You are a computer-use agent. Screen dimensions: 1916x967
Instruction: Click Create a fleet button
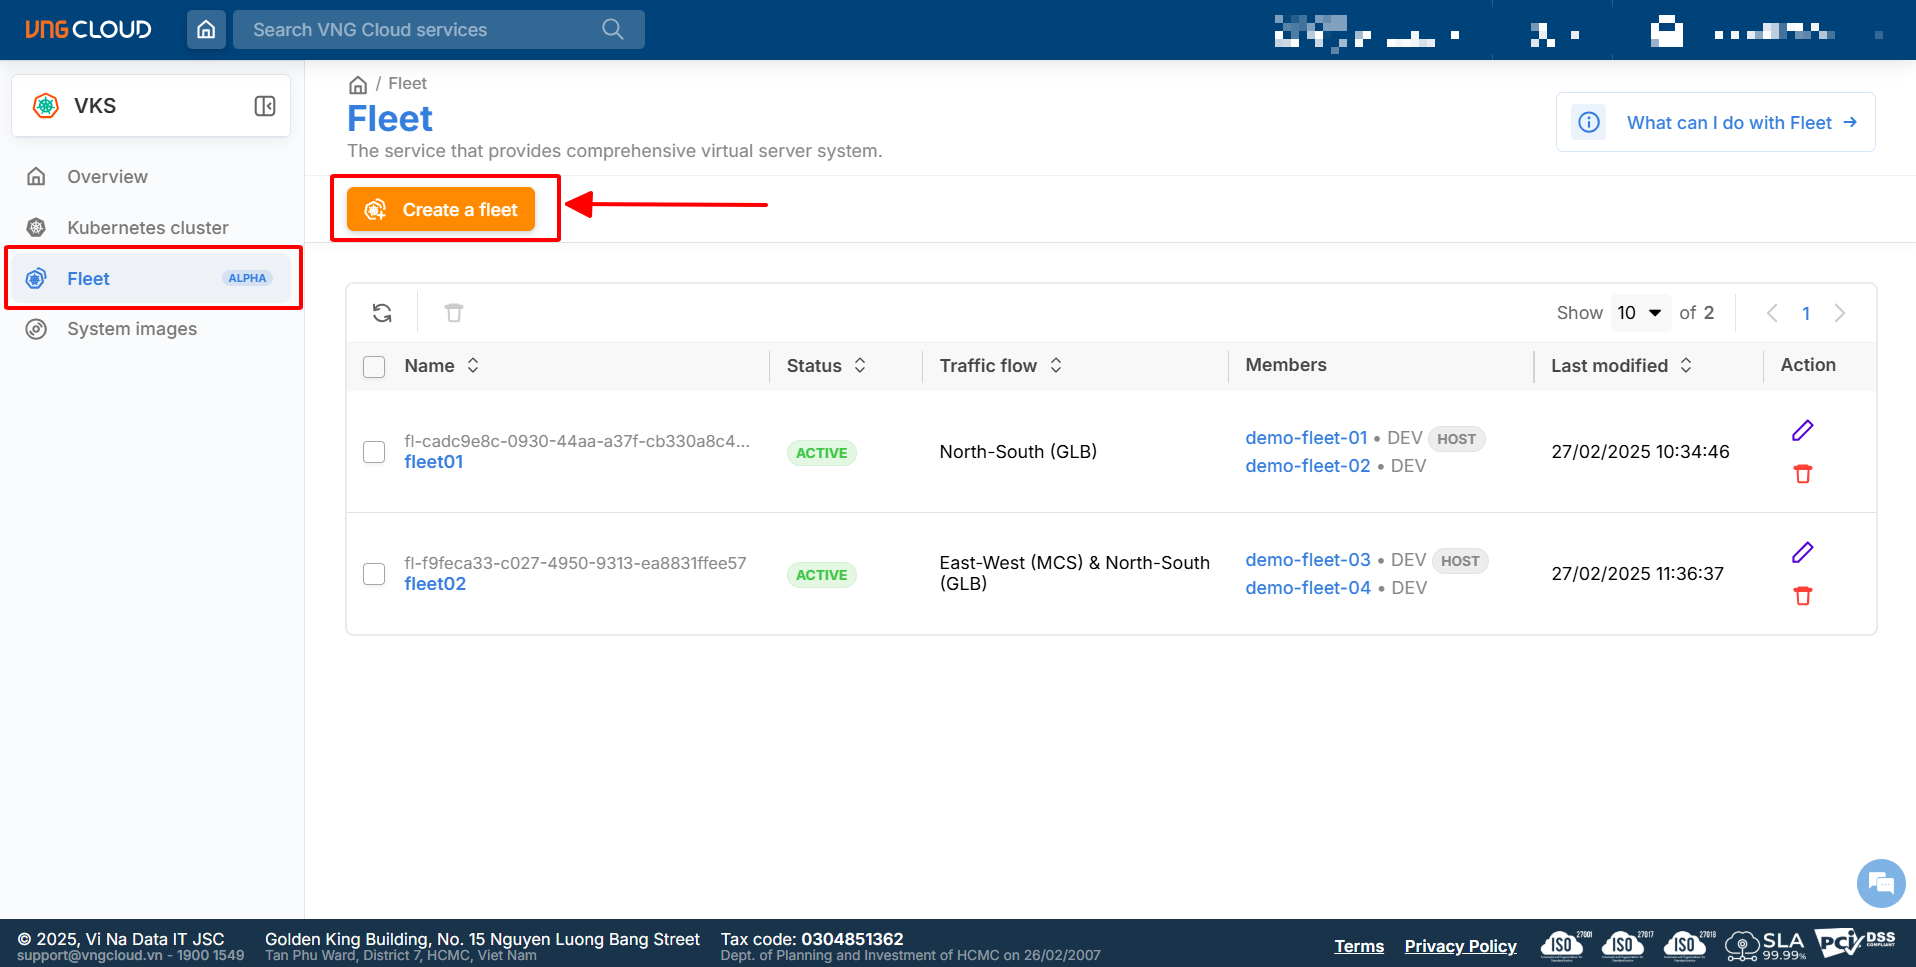tap(441, 210)
